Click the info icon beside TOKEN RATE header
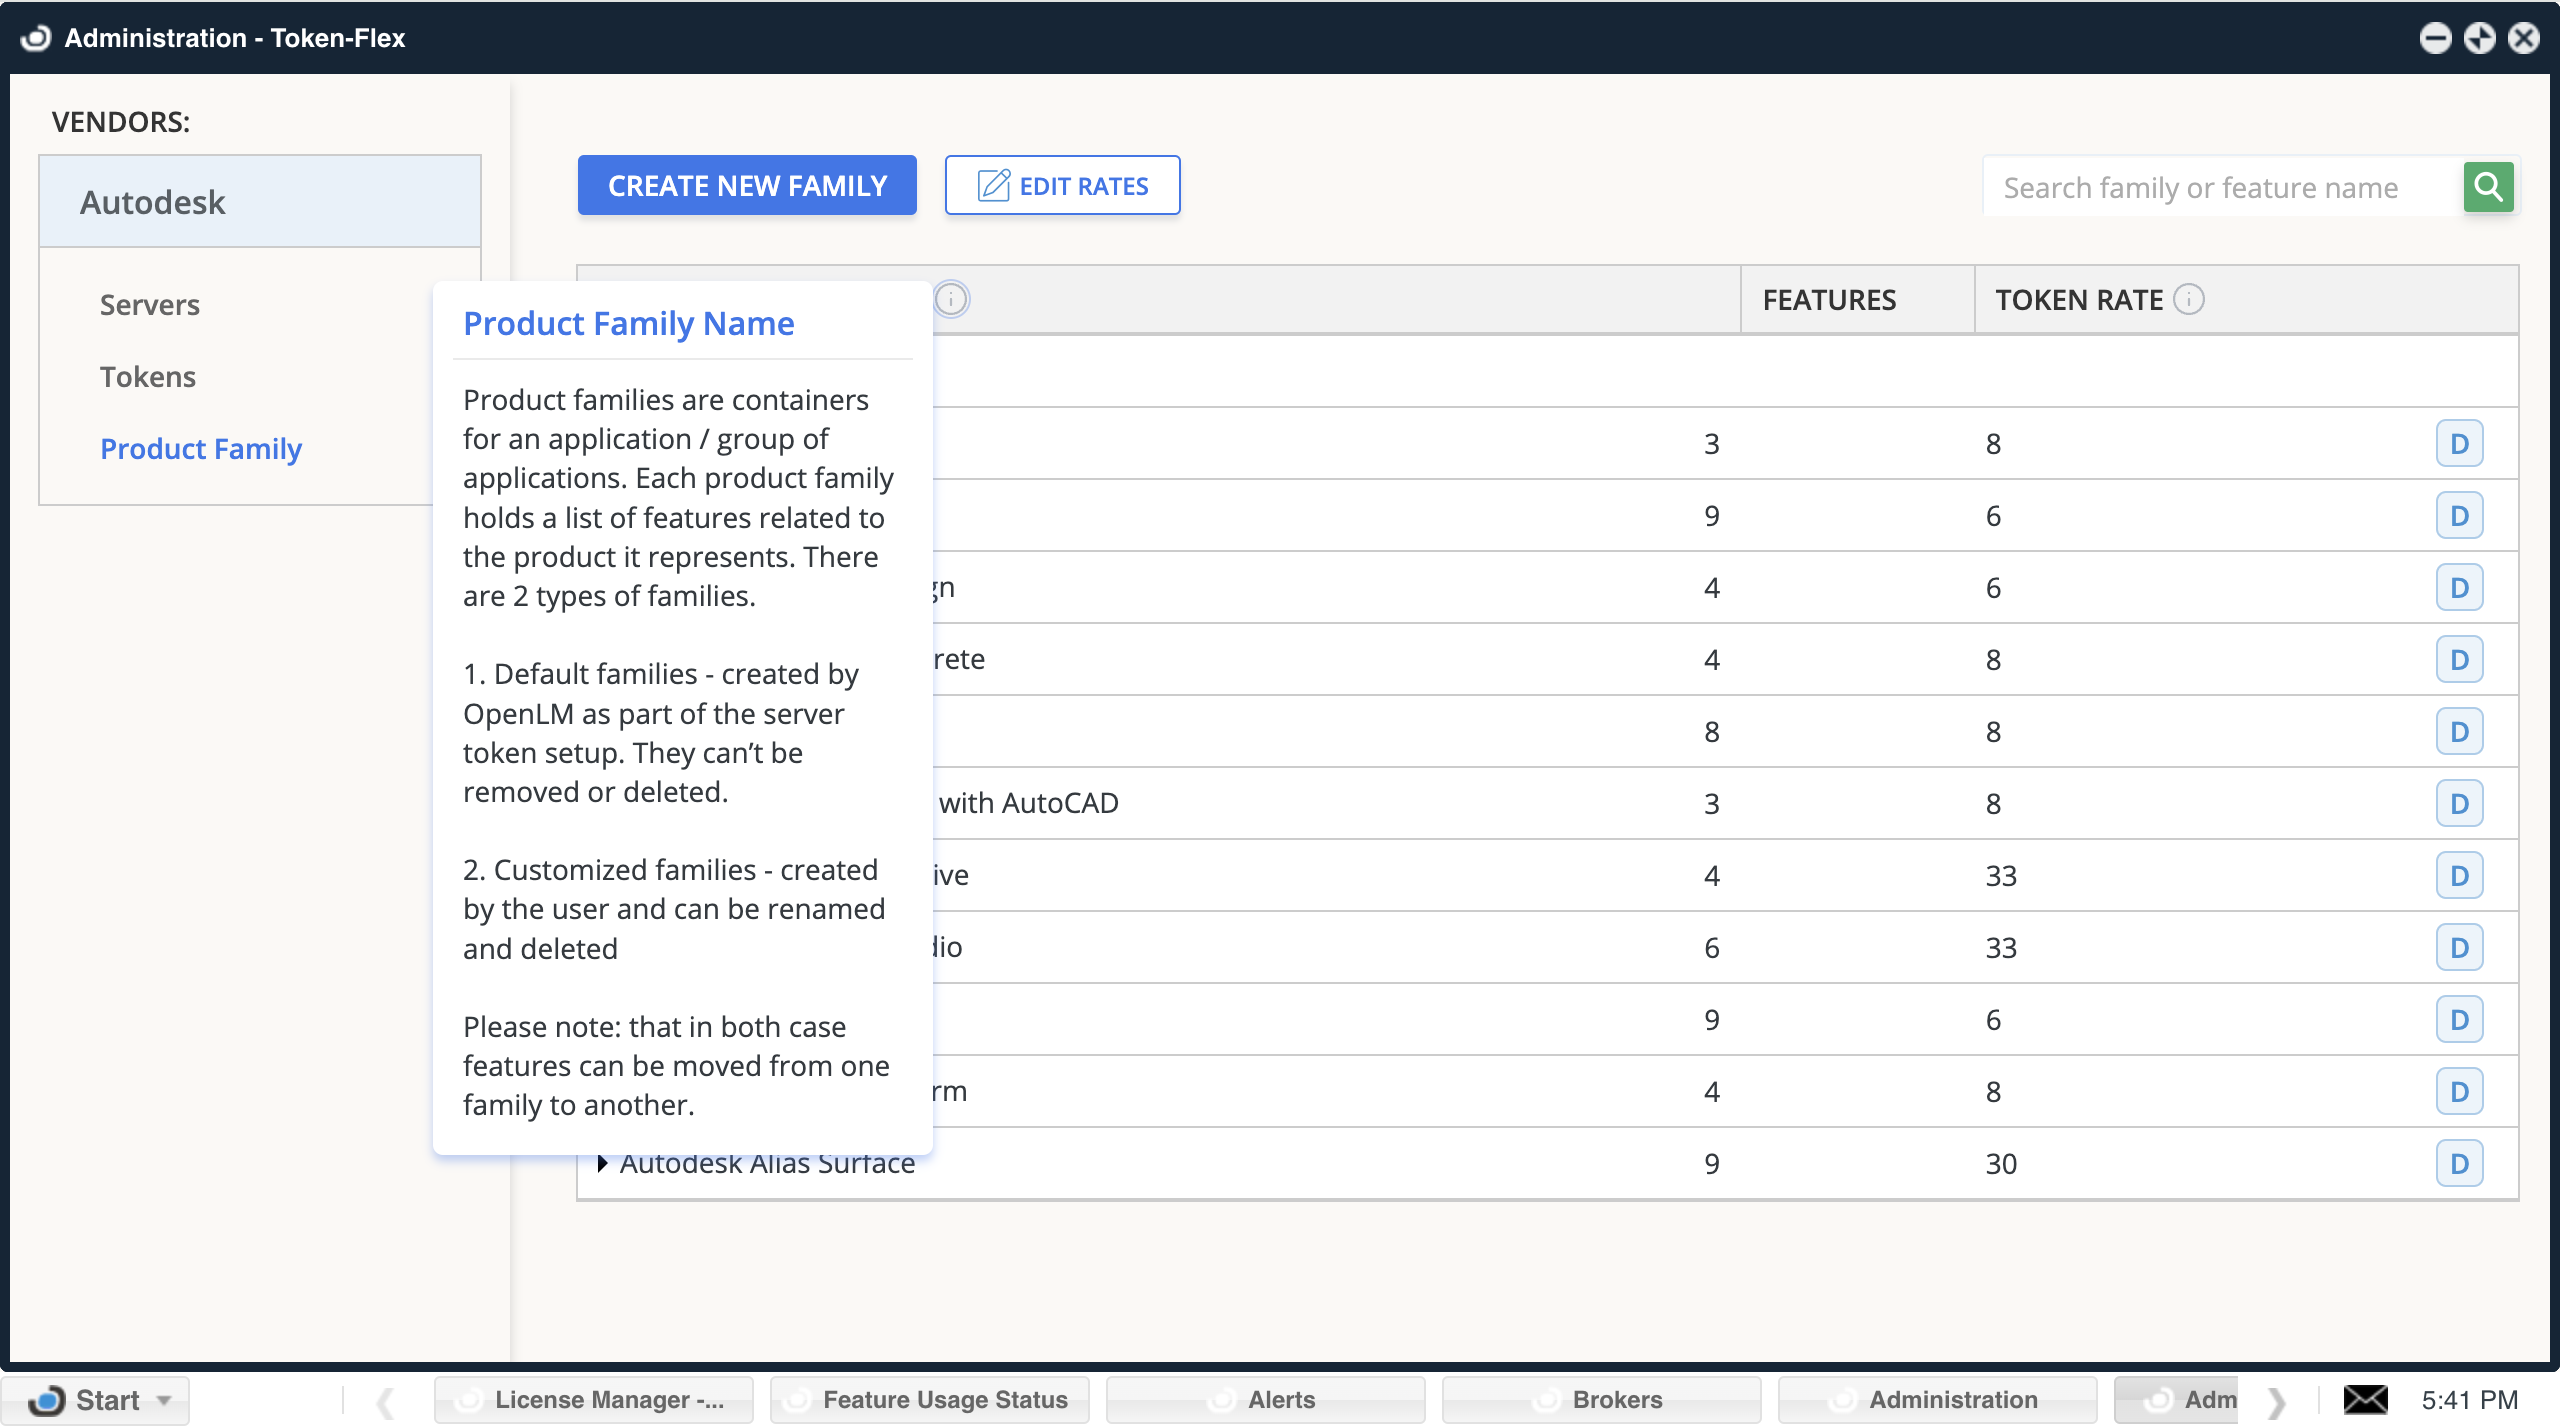Screen dimensions: 2560x1428 coord(2189,299)
